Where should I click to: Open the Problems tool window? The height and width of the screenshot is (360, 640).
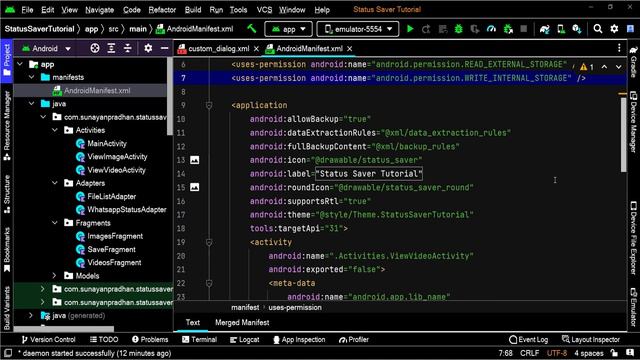150,339
